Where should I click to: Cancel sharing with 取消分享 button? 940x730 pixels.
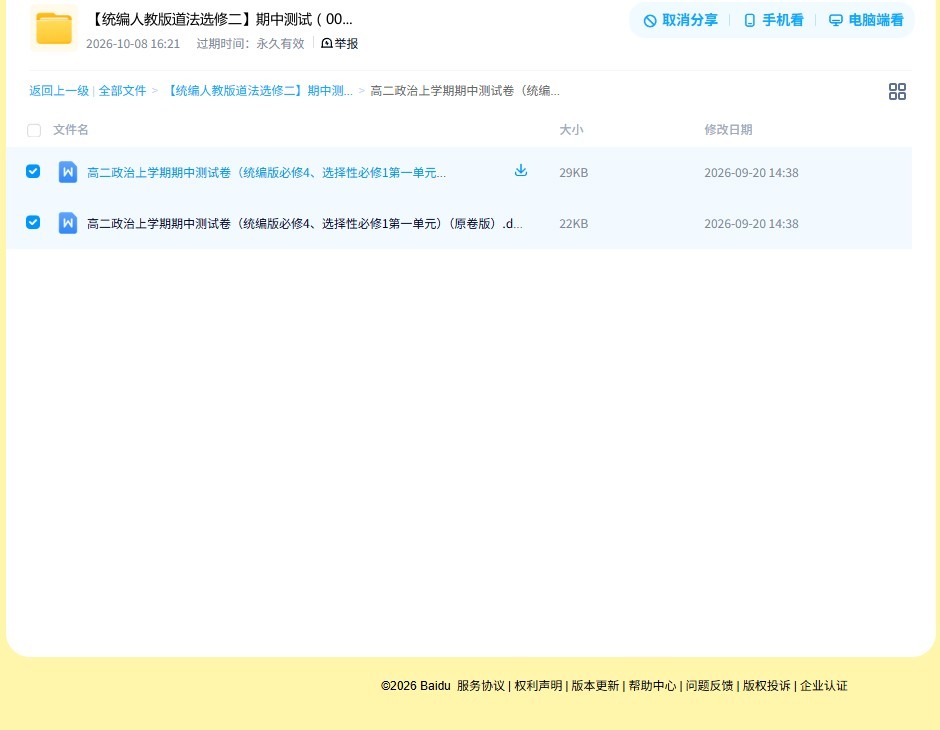pyautogui.click(x=680, y=20)
